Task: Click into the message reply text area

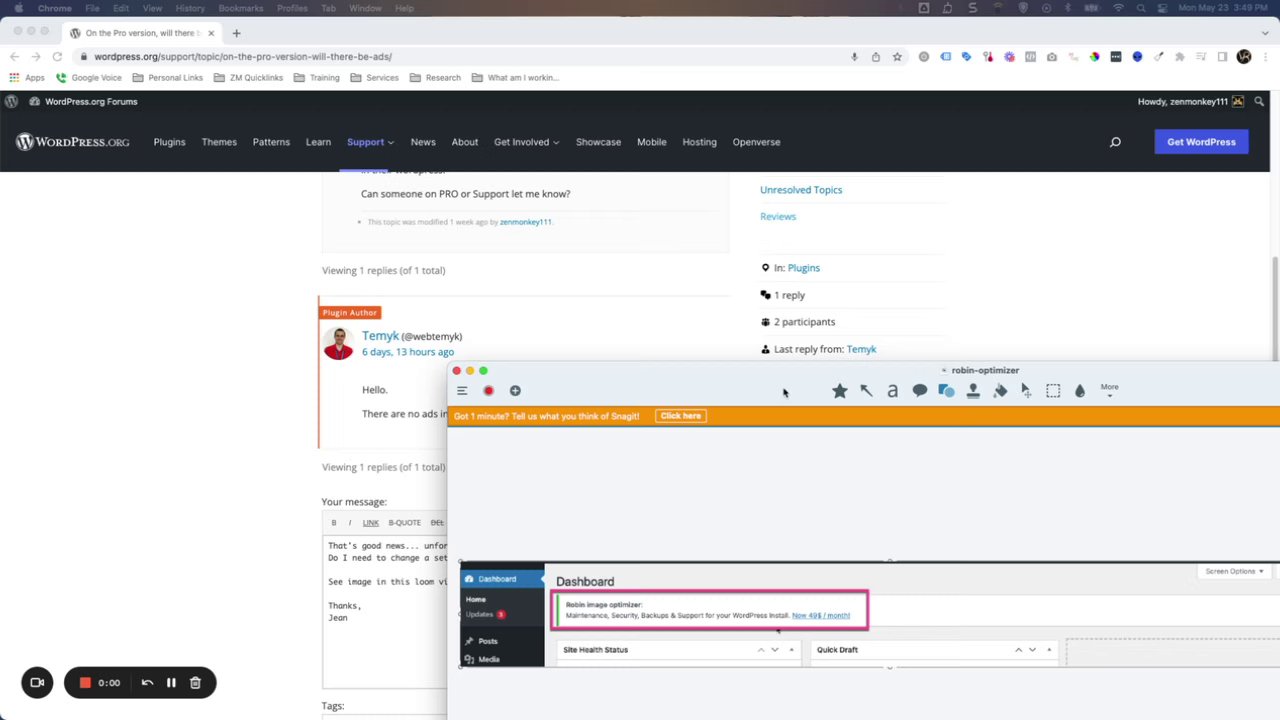Action: click(x=386, y=612)
